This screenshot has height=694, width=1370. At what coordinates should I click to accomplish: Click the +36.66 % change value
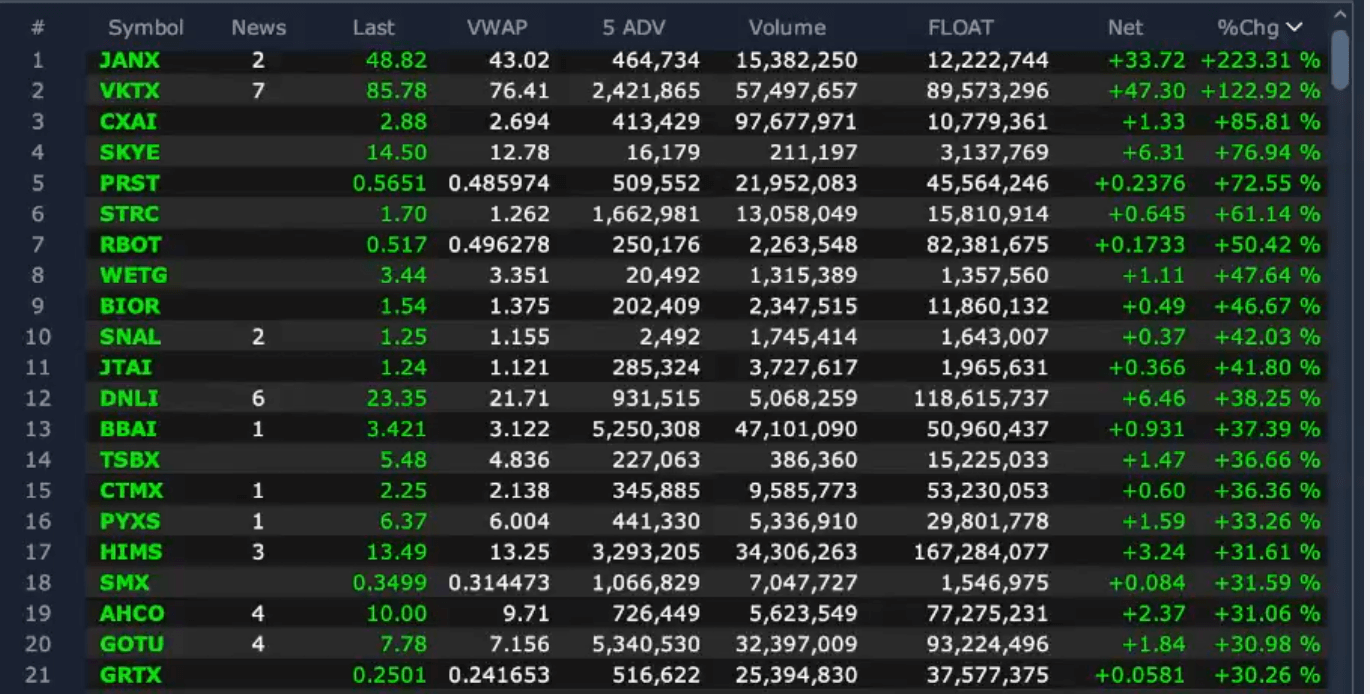coord(1267,460)
